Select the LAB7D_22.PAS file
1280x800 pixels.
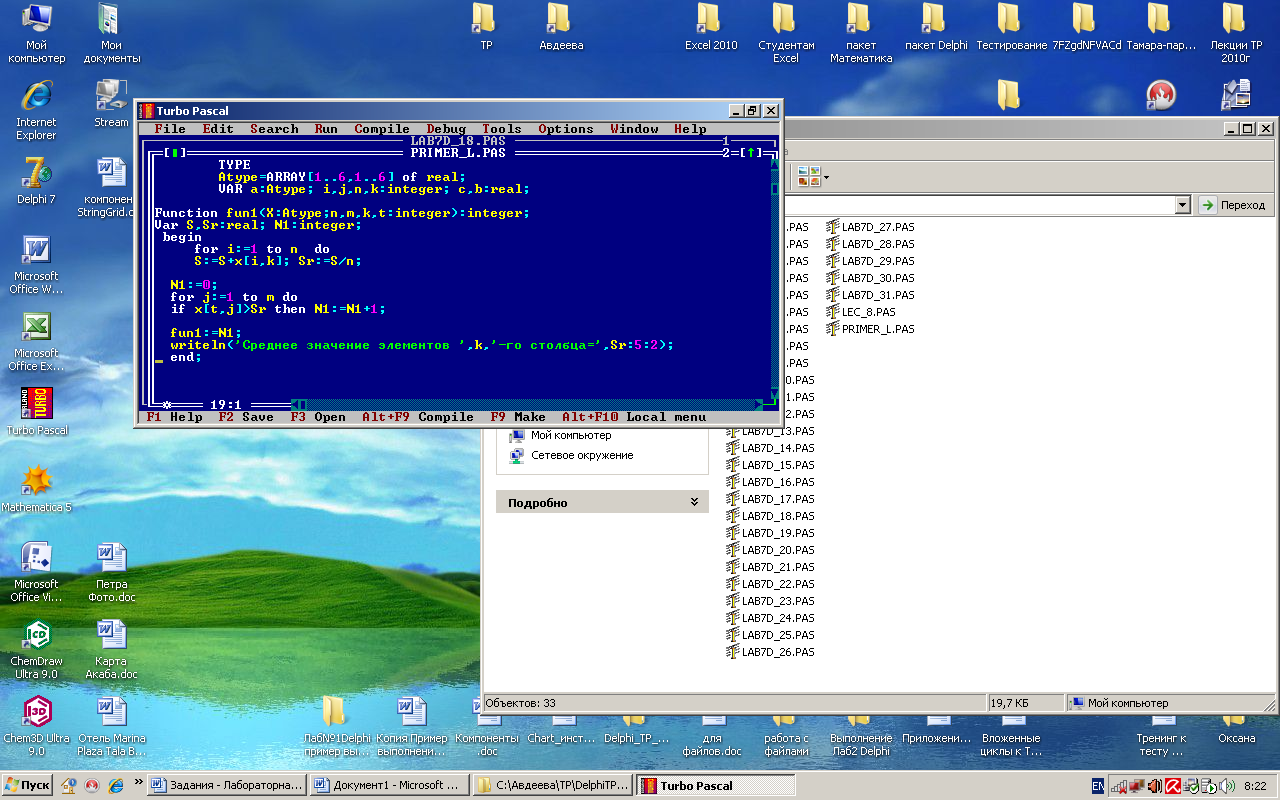coord(770,584)
